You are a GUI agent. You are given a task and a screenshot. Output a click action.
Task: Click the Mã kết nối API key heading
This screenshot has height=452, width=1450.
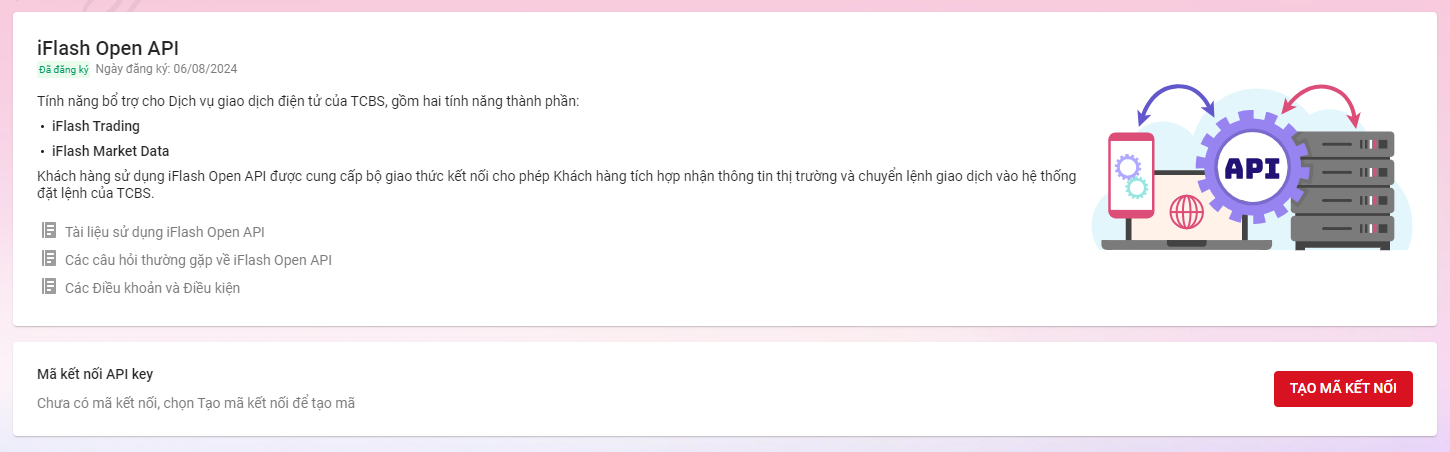tap(95, 374)
